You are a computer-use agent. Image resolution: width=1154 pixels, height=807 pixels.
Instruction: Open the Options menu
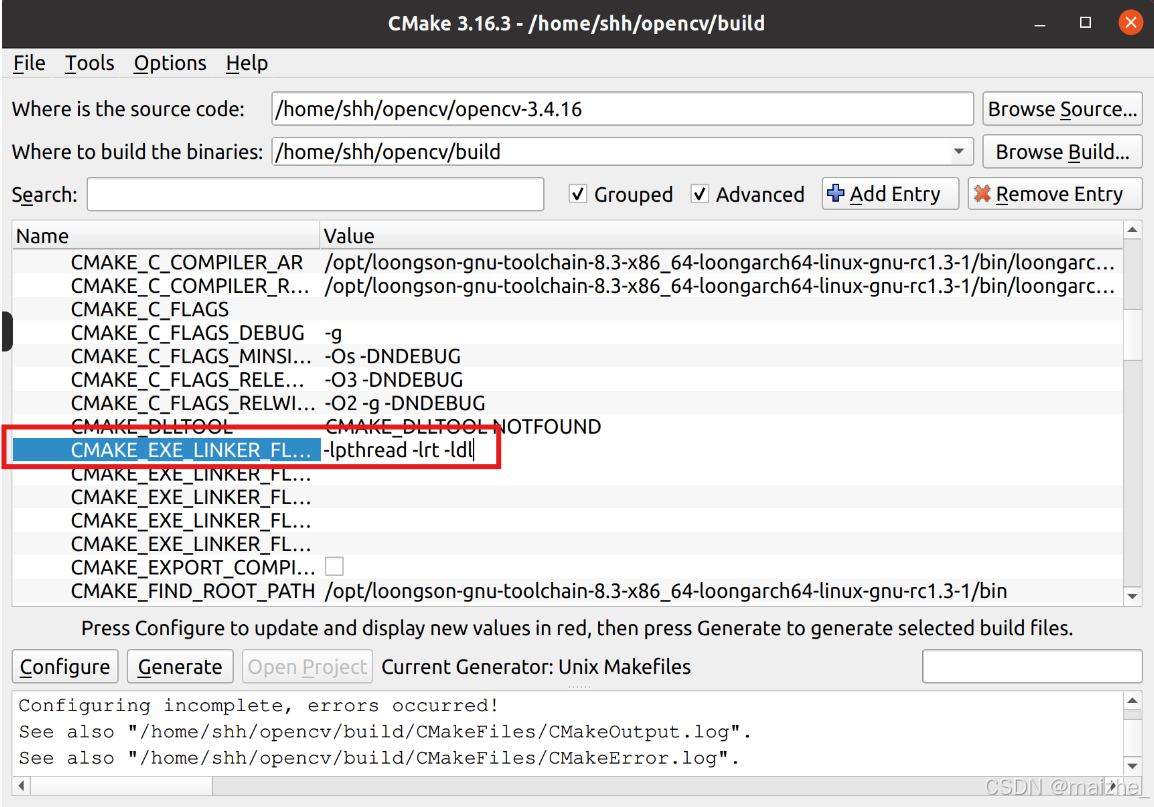point(170,63)
